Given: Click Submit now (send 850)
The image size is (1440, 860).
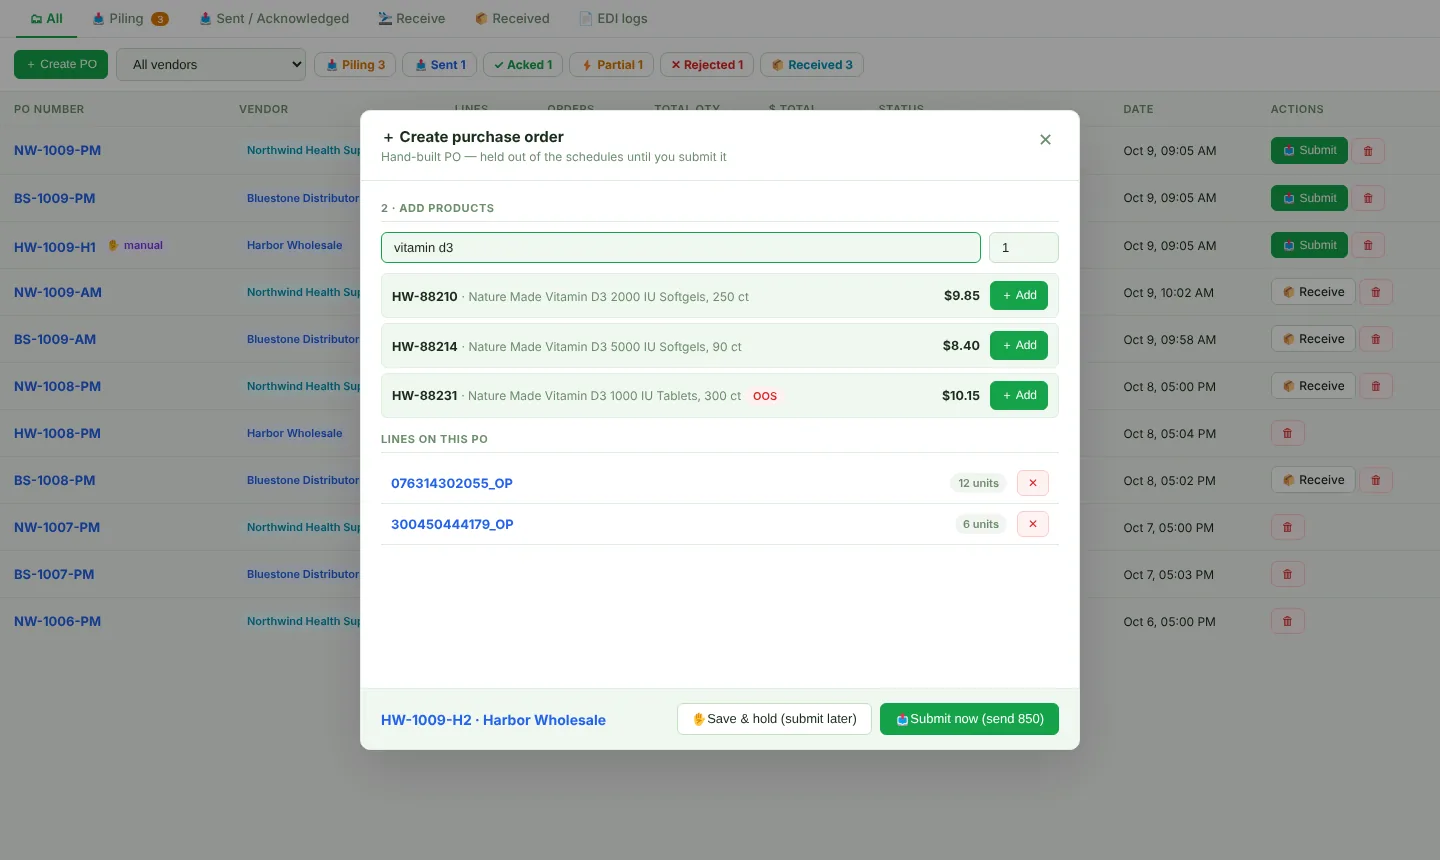Looking at the screenshot, I should [969, 719].
